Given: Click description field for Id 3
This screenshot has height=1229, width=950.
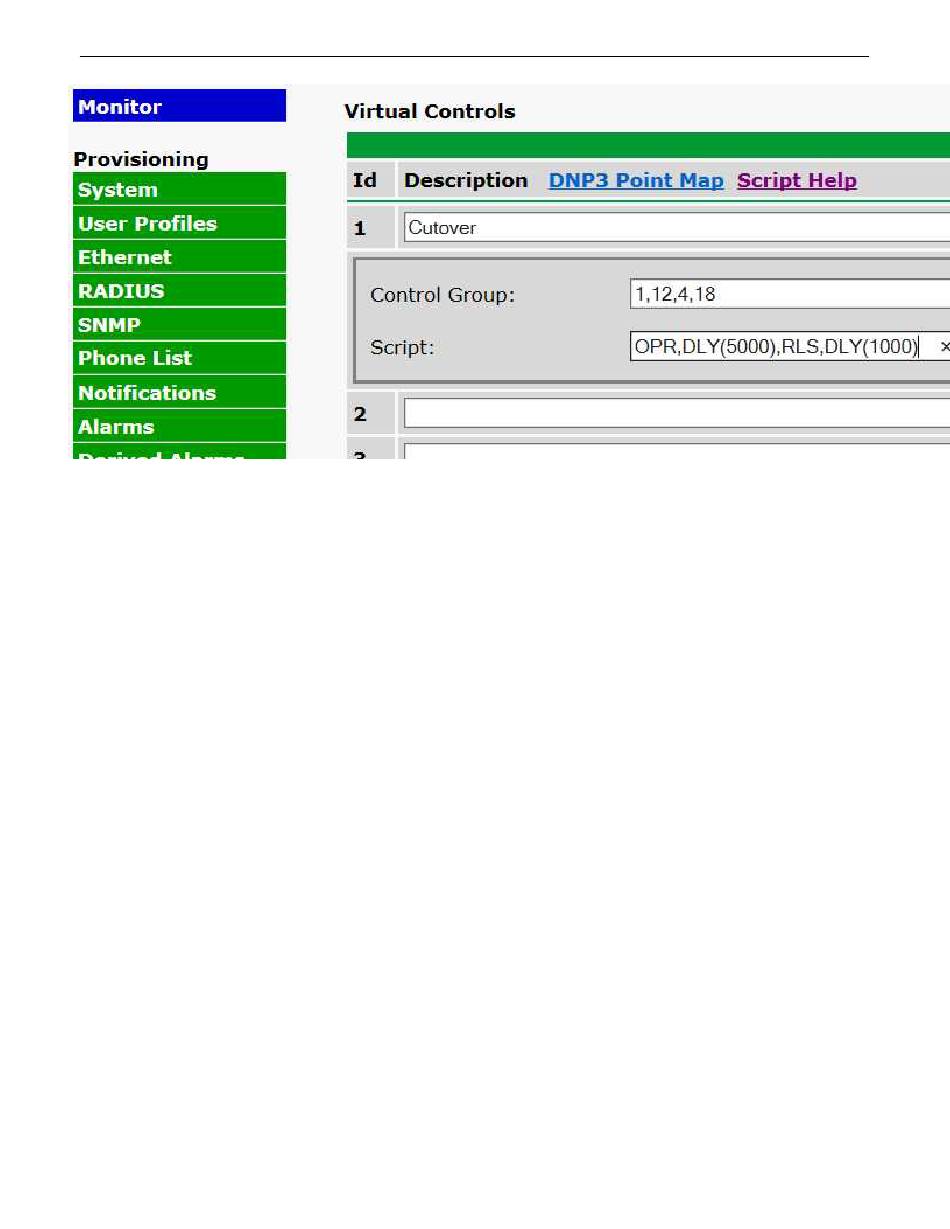Looking at the screenshot, I should [677, 452].
